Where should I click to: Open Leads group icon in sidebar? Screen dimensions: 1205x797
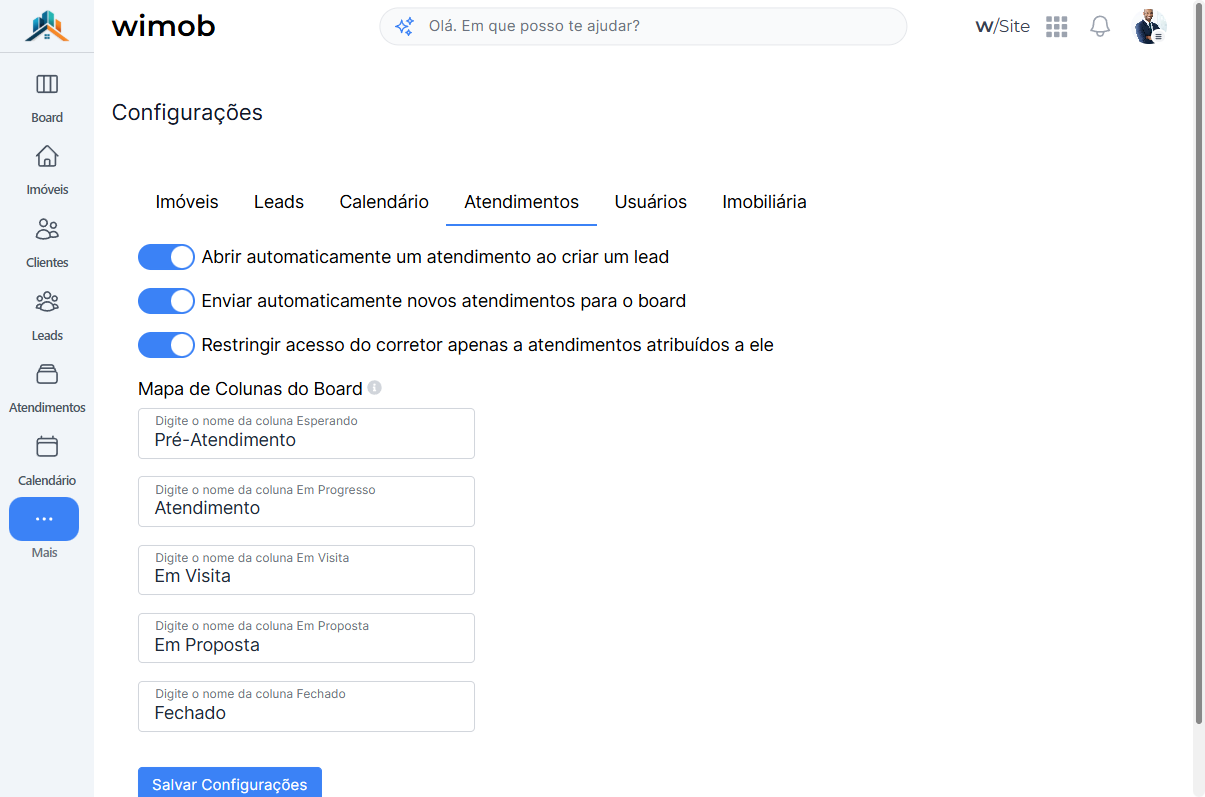tap(47, 302)
